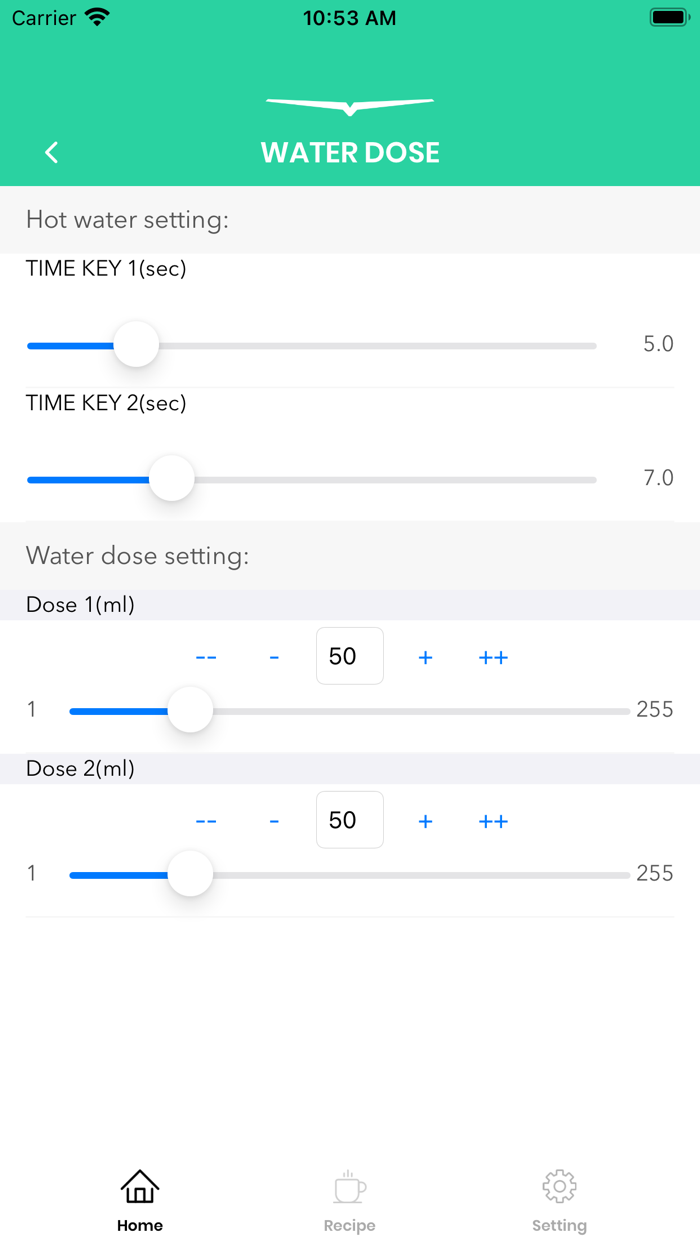700x1244 pixels.
Task: Click the Dose 2 slider handle
Action: point(190,875)
